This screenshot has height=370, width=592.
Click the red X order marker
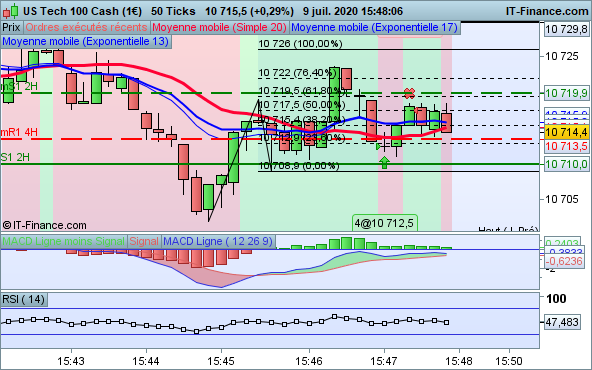coord(409,93)
